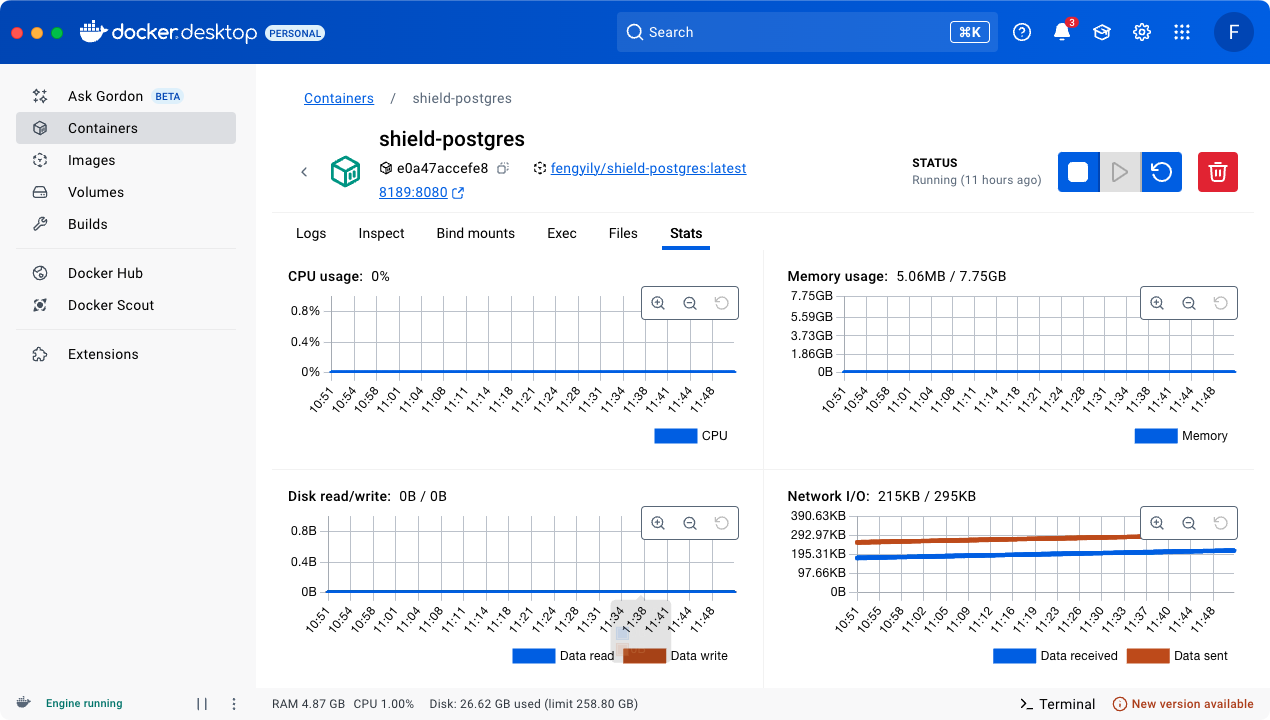Viewport: 1270px width, 720px height.
Task: Zoom out on Disk read/write chart
Action: pos(690,523)
